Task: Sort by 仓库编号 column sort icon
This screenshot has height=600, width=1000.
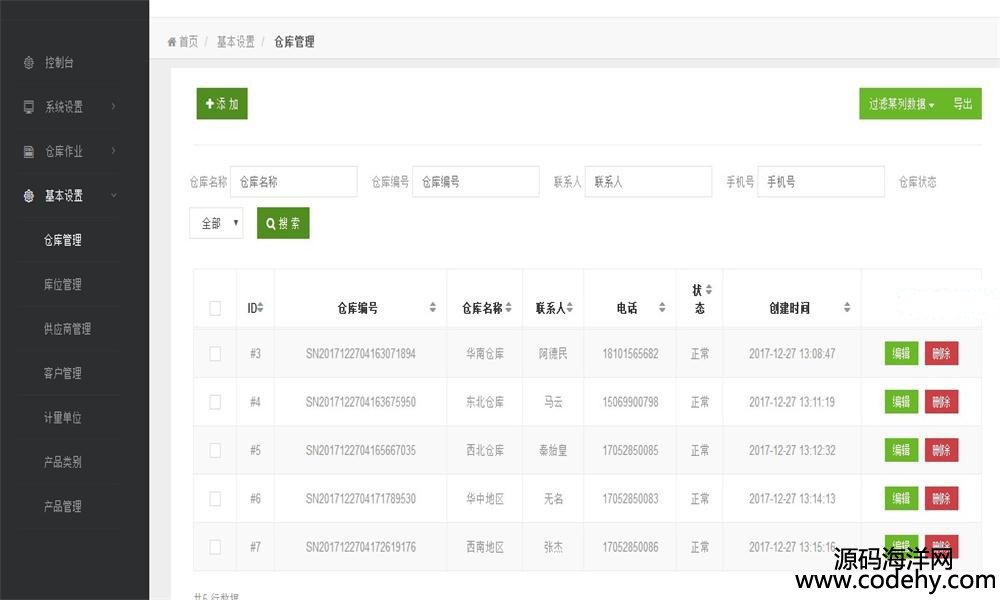Action: (x=433, y=307)
